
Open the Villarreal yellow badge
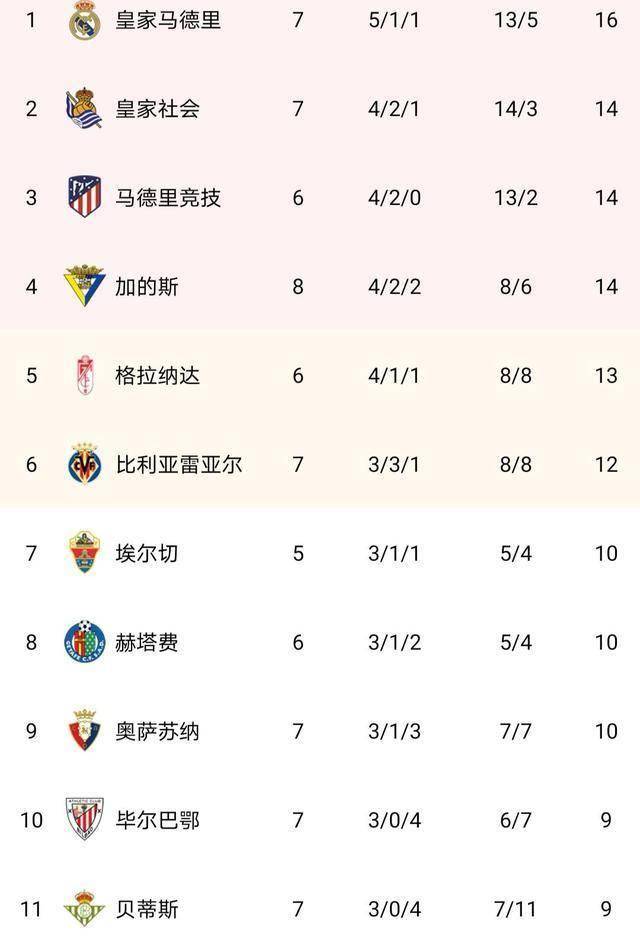point(84,464)
